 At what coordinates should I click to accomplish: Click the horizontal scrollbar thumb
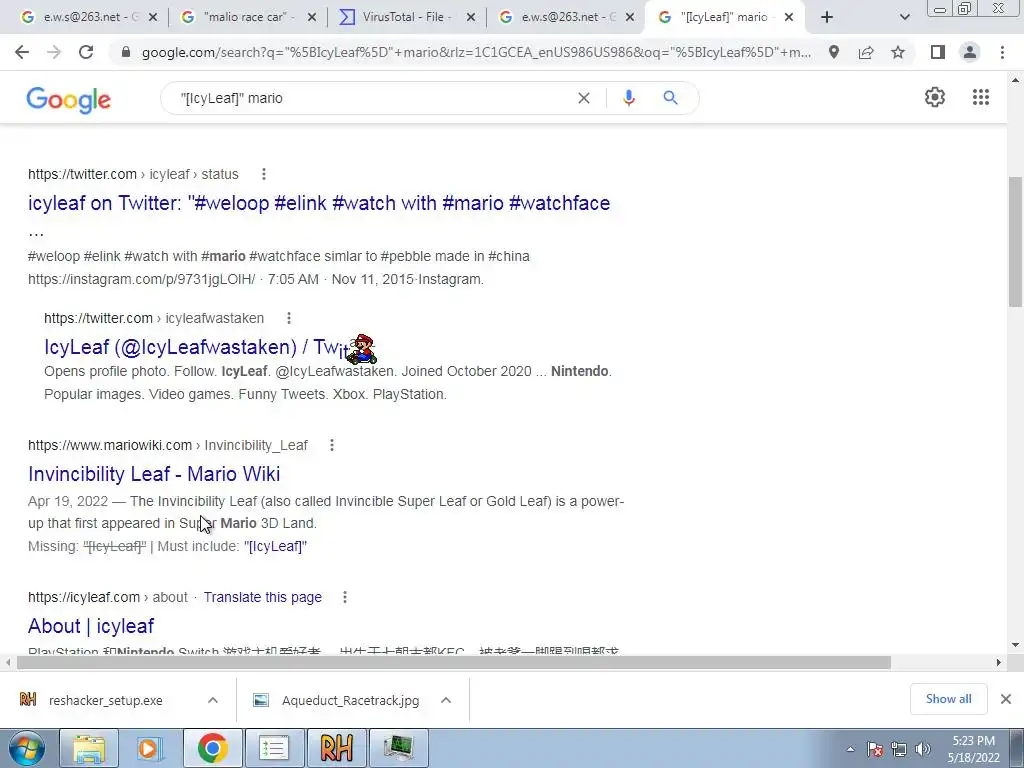pyautogui.click(x=454, y=662)
